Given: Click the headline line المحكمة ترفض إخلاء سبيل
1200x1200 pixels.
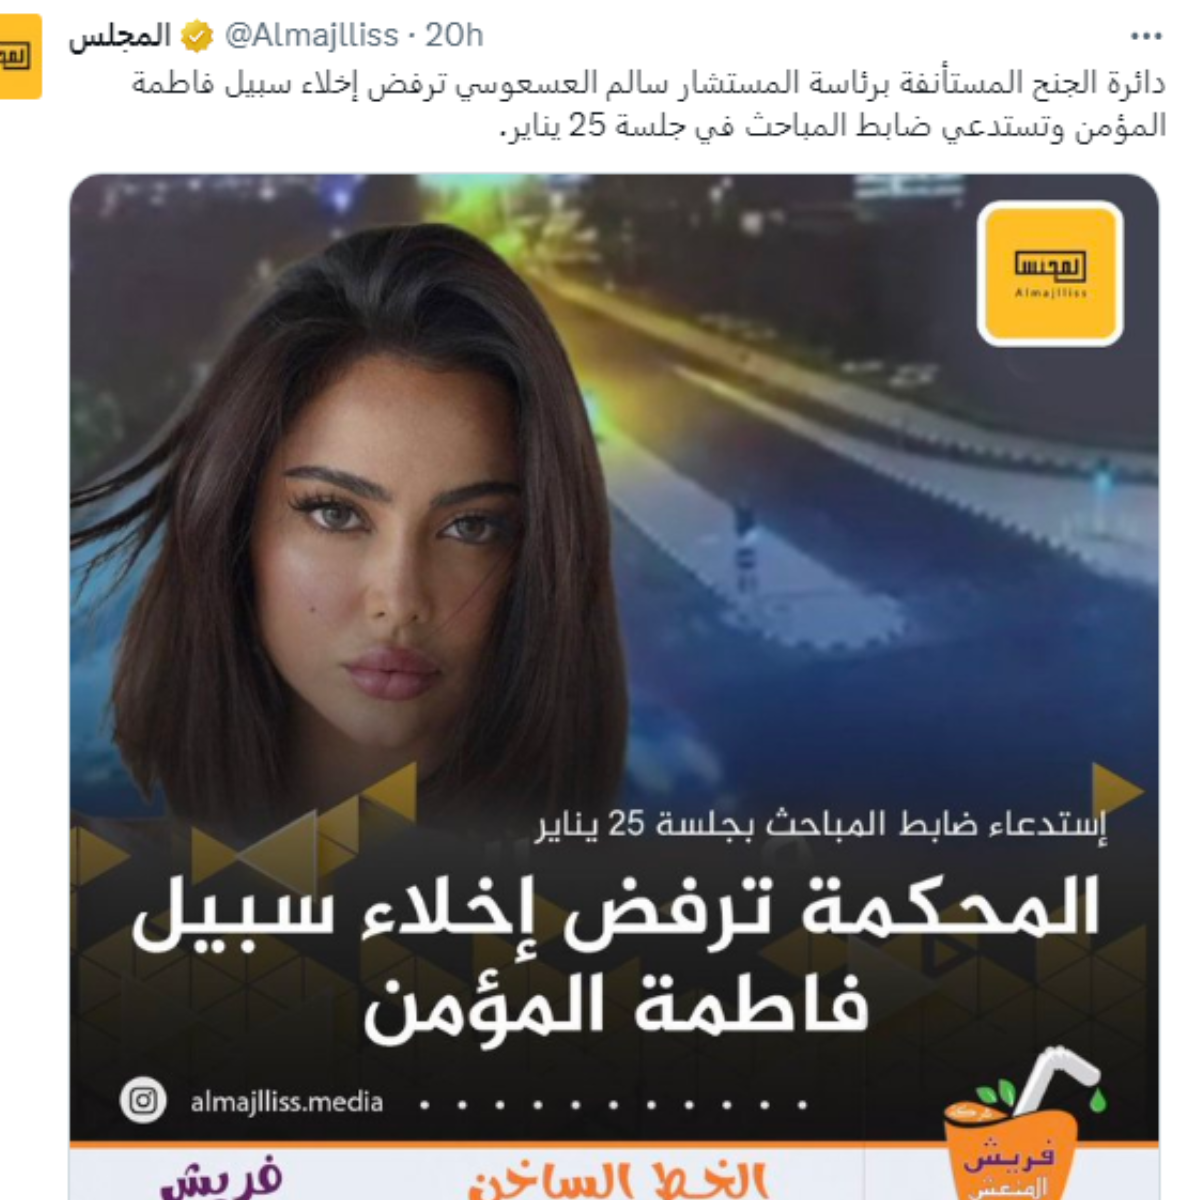Looking at the screenshot, I should click(x=616, y=912).
